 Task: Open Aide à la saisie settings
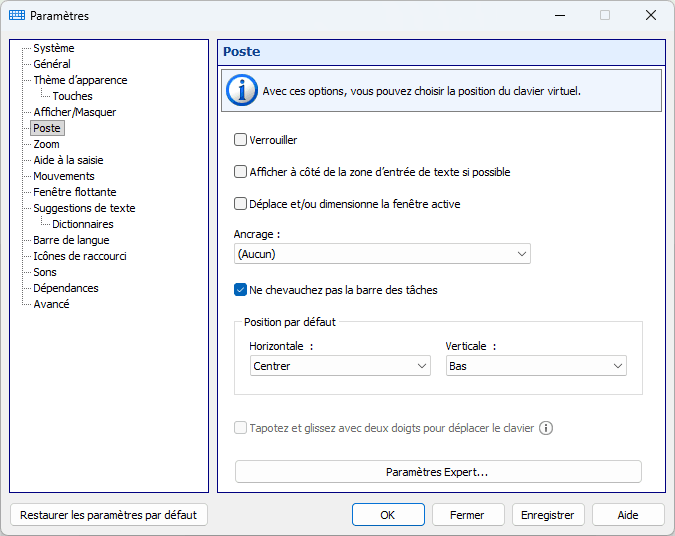(68, 160)
